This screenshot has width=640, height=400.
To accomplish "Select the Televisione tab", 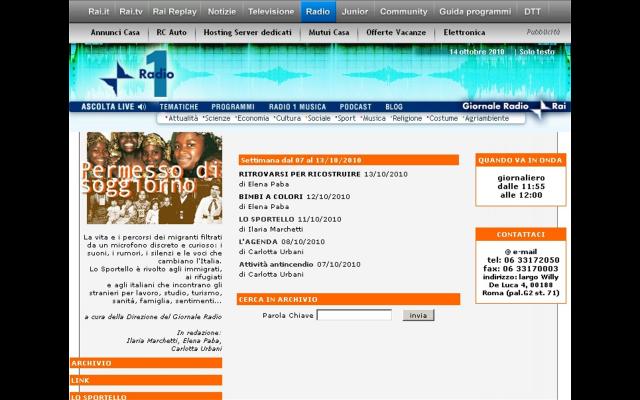I will (271, 11).
